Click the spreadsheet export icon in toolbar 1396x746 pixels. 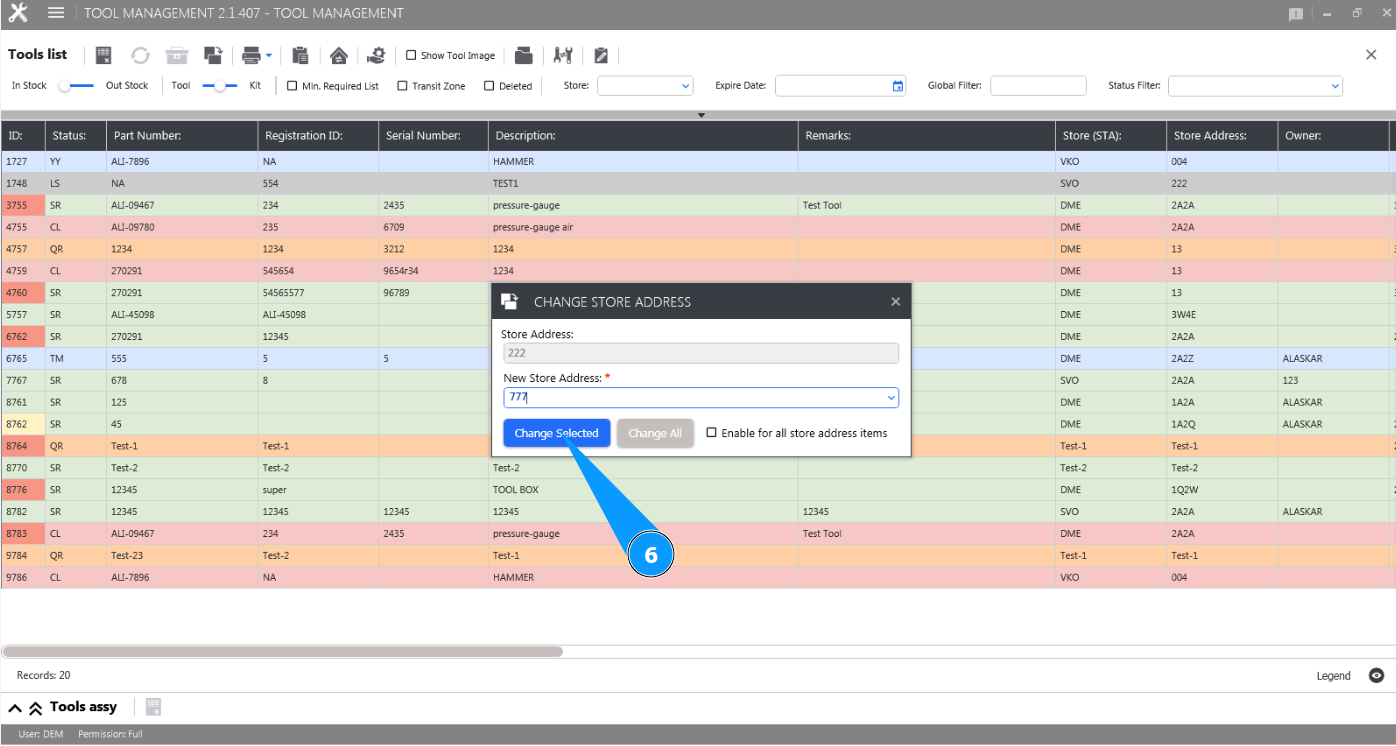[104, 55]
